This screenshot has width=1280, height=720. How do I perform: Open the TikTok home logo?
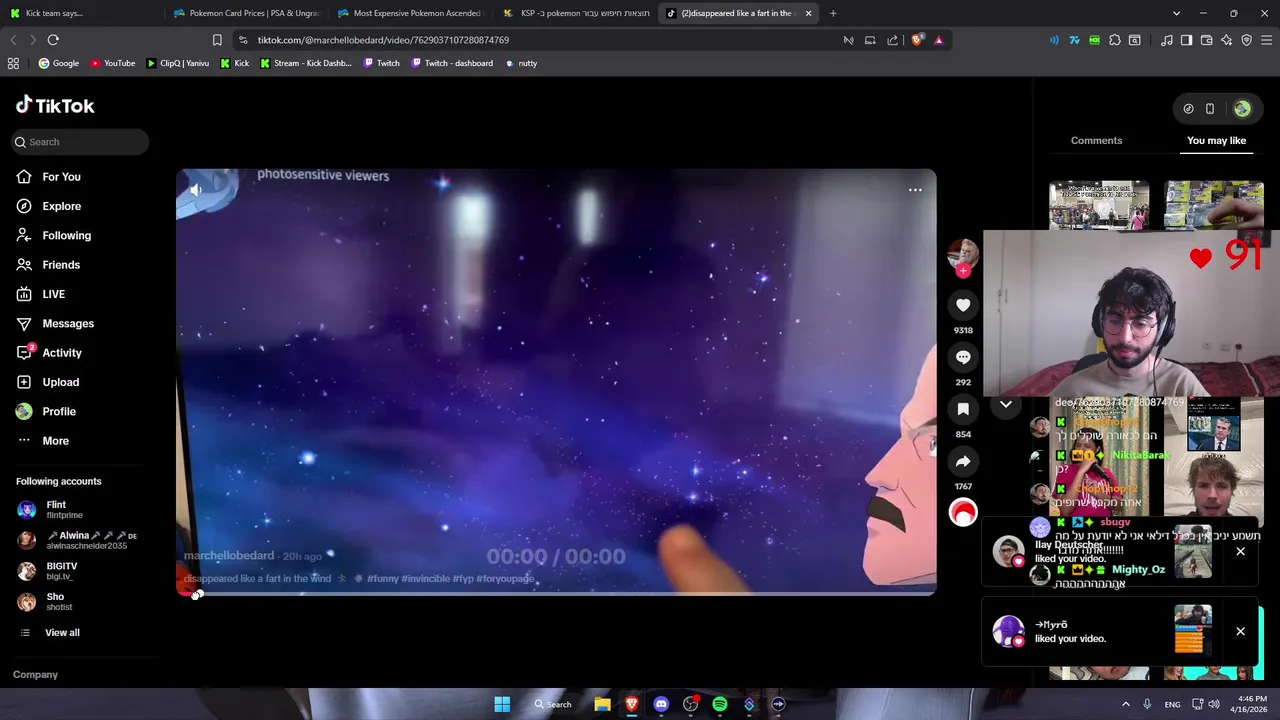click(x=55, y=105)
